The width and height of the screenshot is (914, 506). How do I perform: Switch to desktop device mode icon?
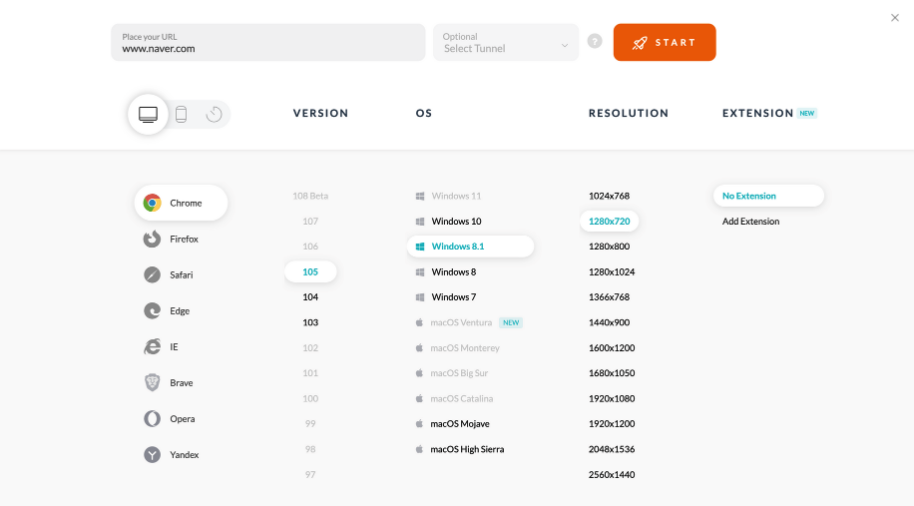click(x=148, y=114)
